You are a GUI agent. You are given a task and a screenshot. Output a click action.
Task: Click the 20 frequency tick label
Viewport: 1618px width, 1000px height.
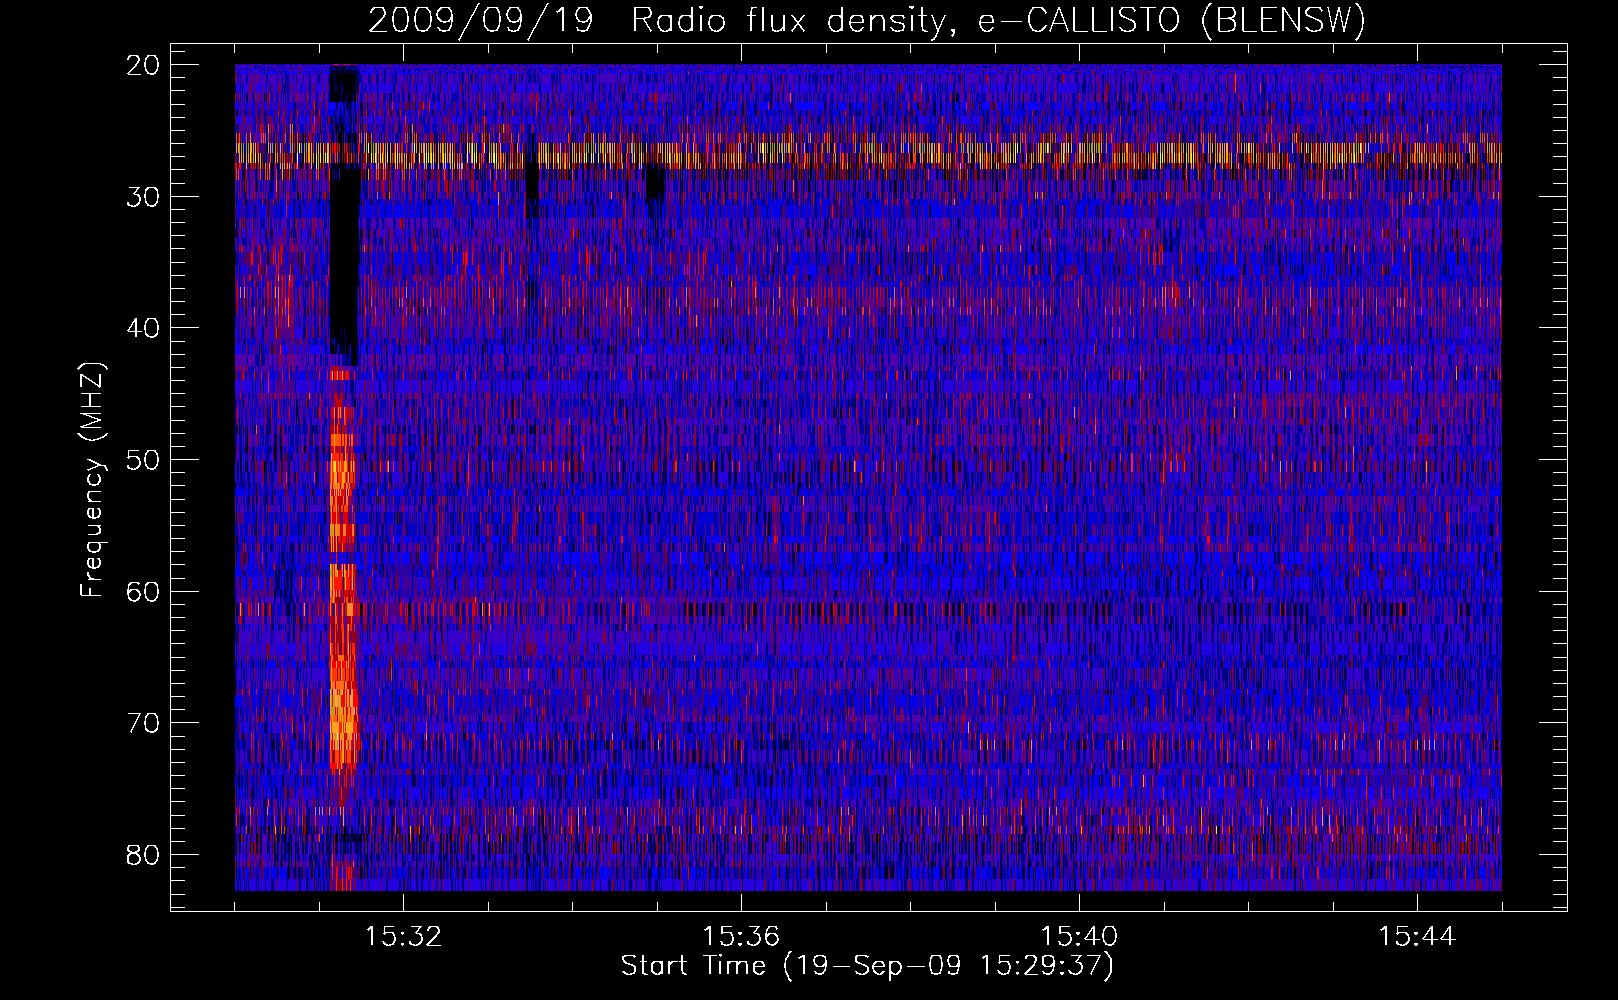pyautogui.click(x=144, y=65)
